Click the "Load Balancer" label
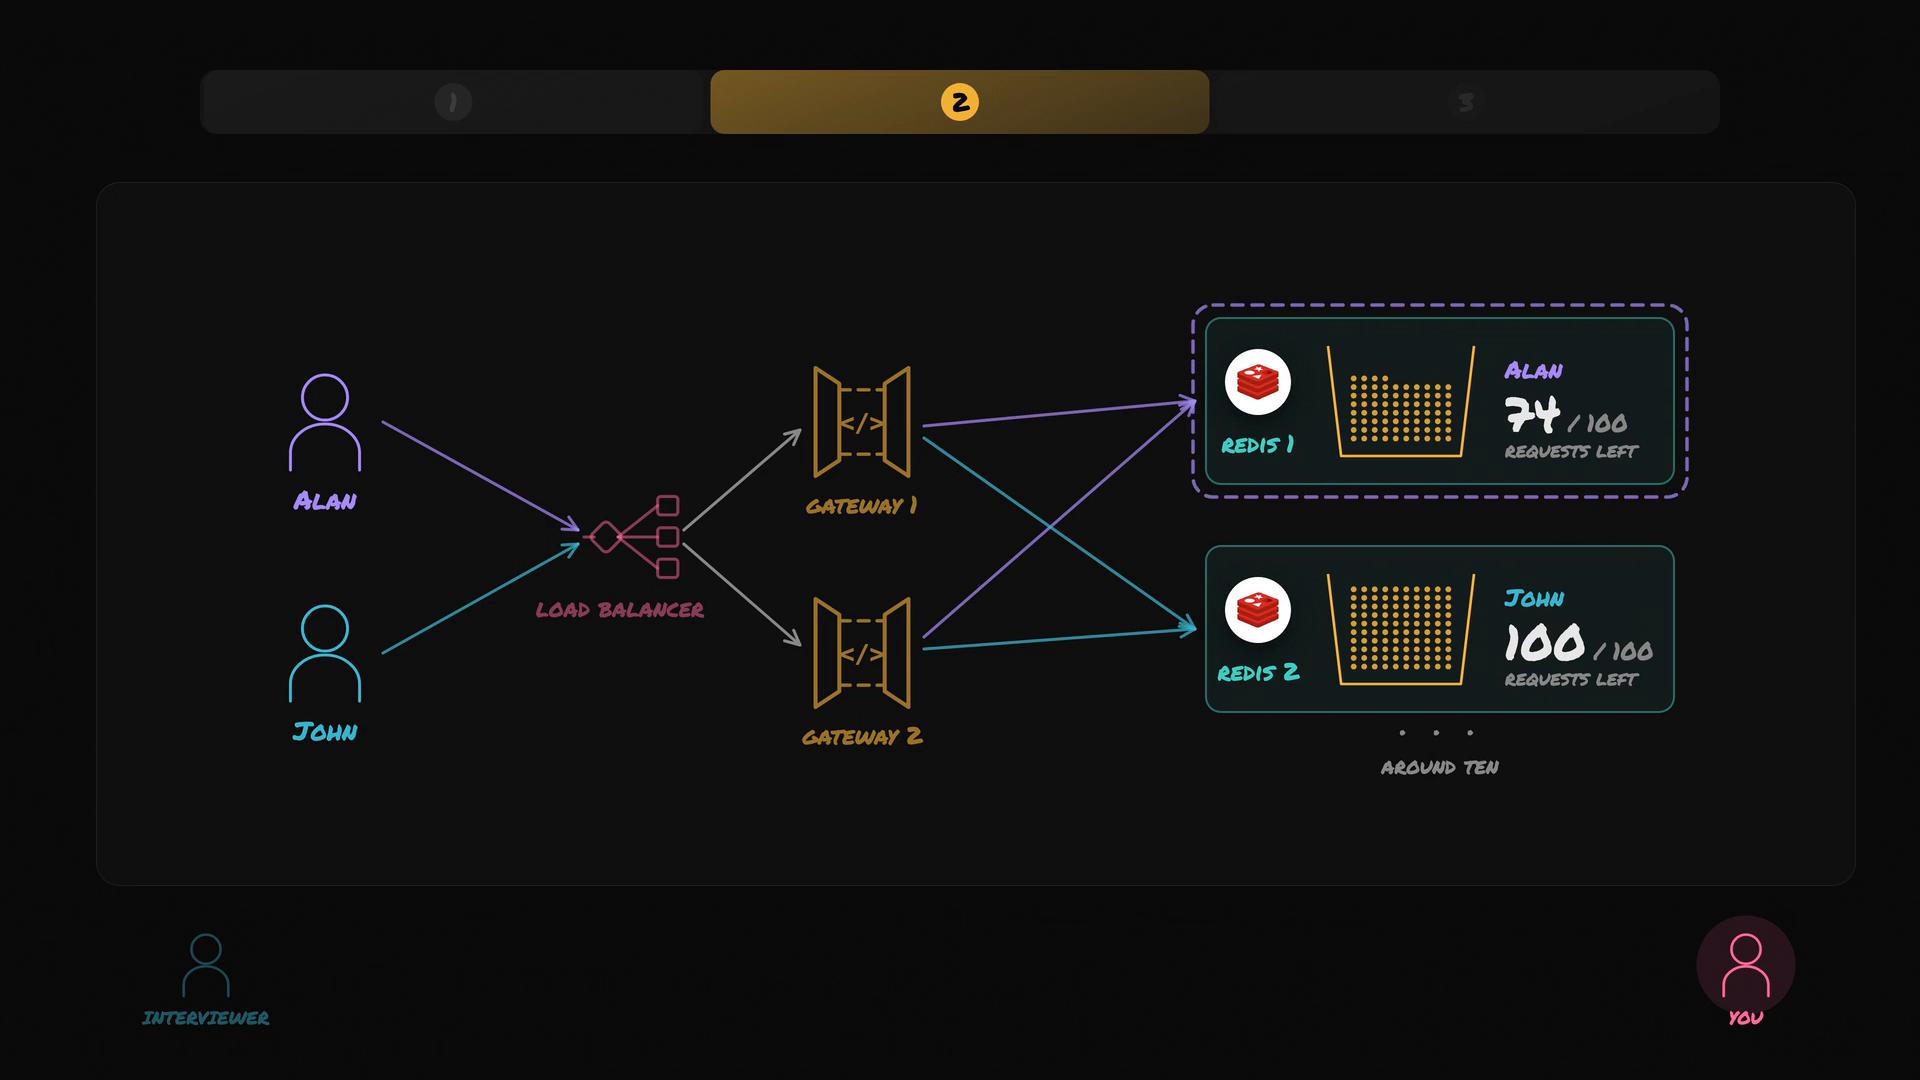The width and height of the screenshot is (1920, 1080). [x=620, y=610]
